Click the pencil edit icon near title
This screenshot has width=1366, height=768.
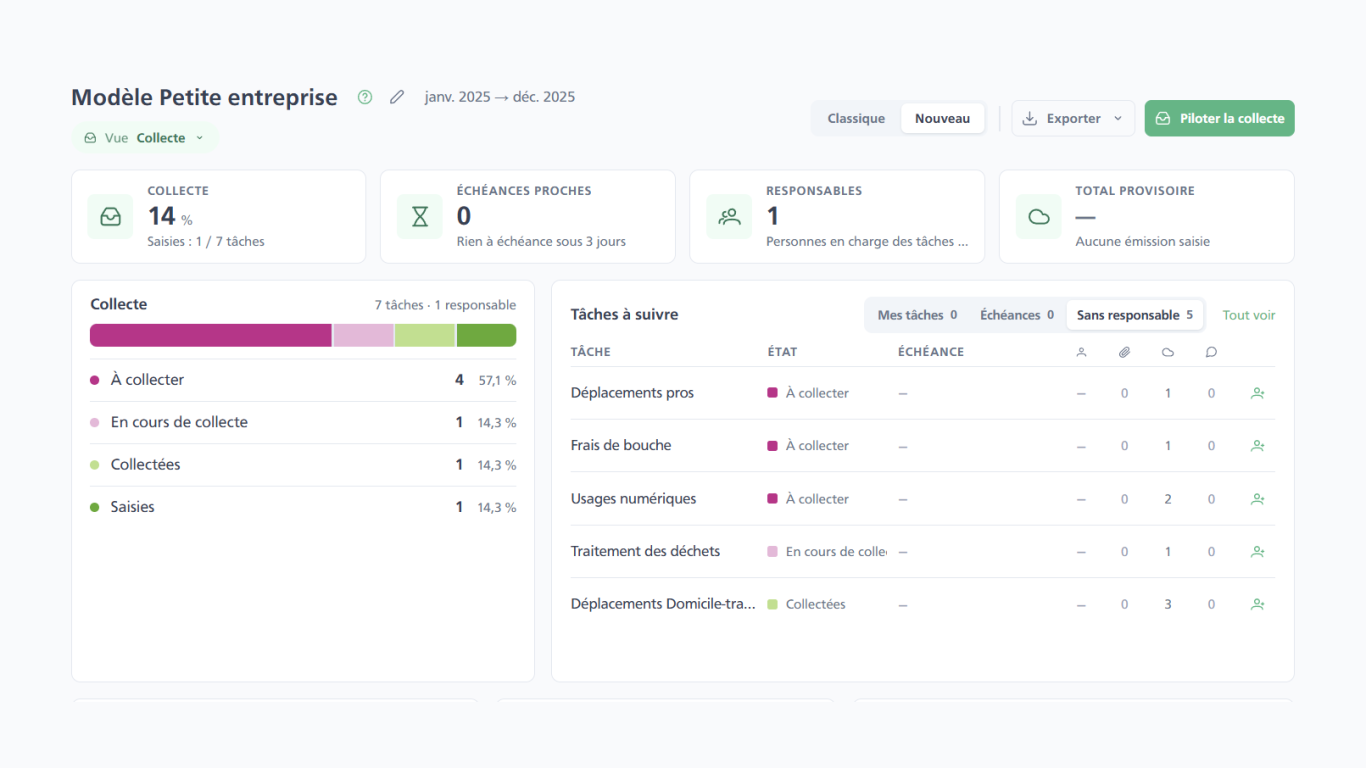[x=397, y=97]
